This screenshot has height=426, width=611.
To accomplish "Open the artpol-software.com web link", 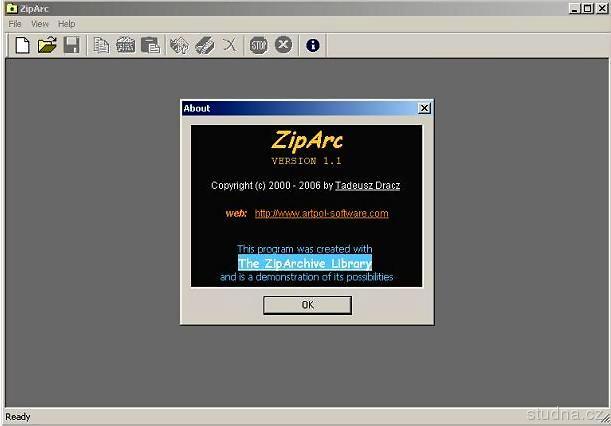I will point(321,213).
